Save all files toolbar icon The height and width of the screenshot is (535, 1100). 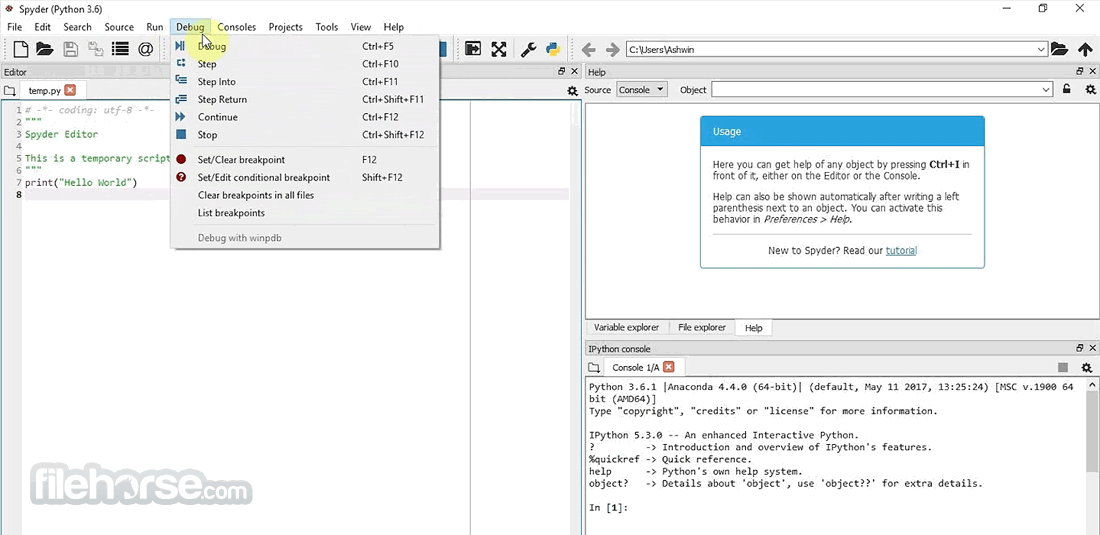tap(95, 49)
